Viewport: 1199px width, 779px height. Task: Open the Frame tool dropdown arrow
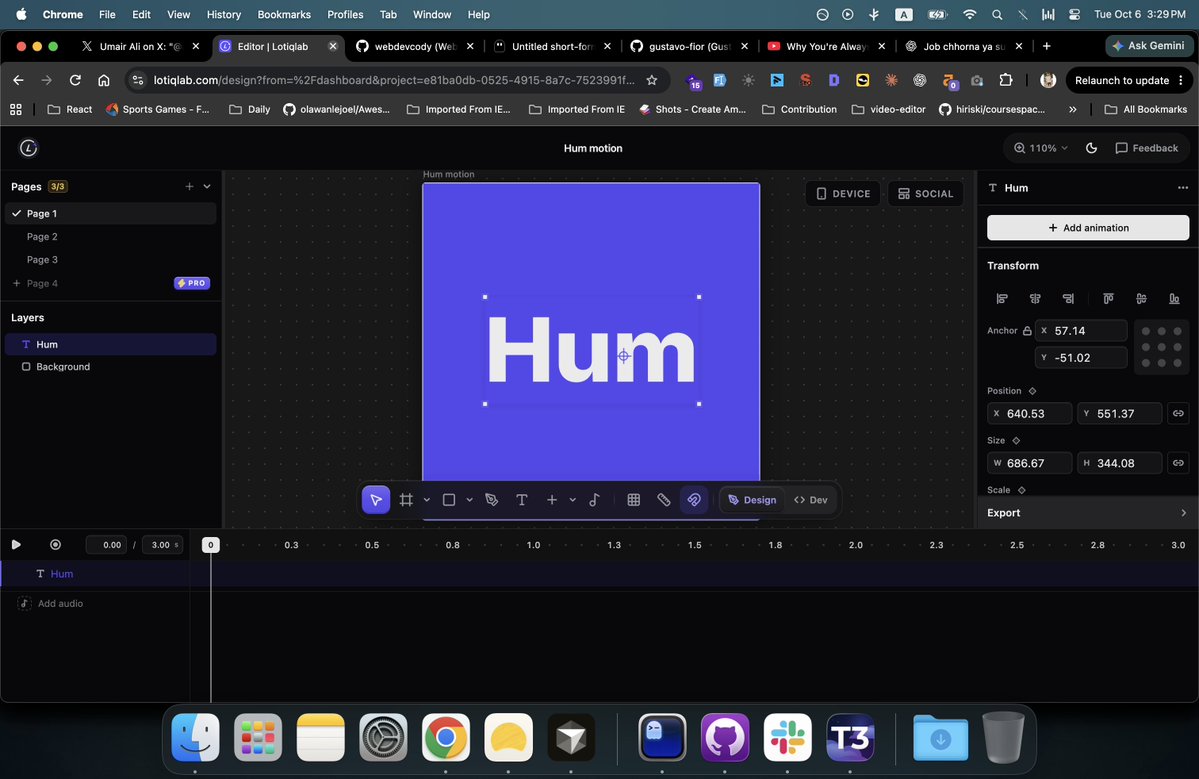427,500
